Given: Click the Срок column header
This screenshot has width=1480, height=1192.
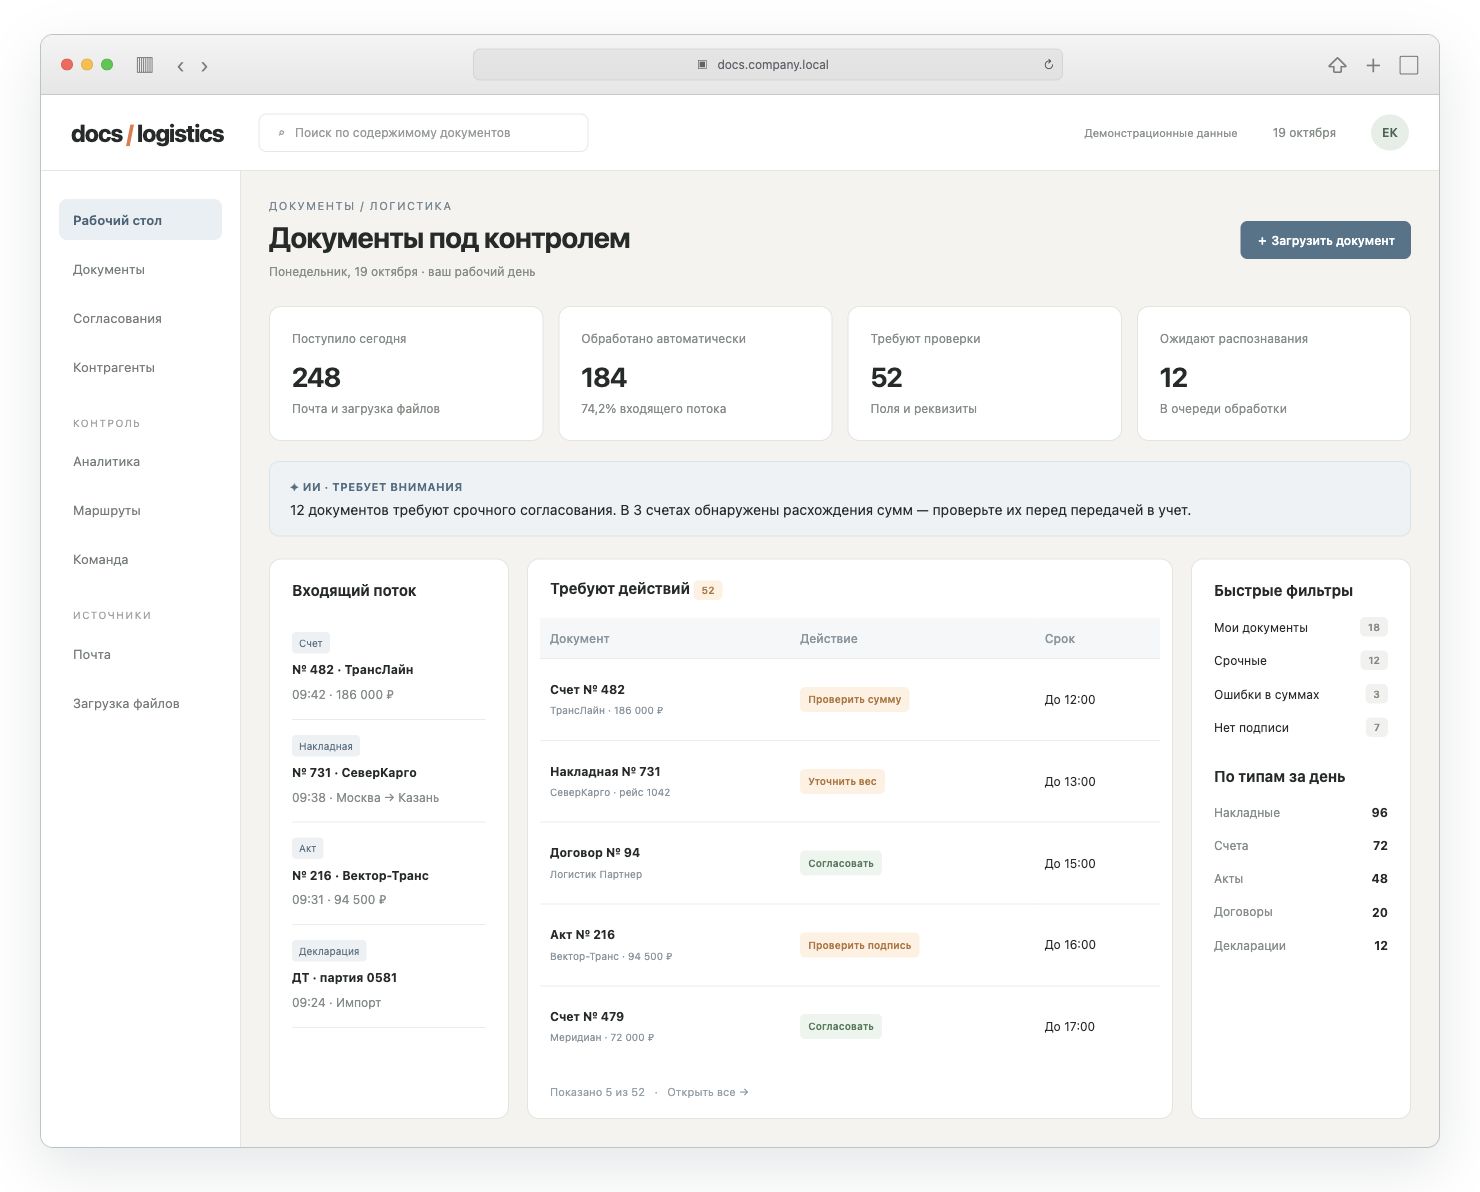Looking at the screenshot, I should click(1060, 638).
